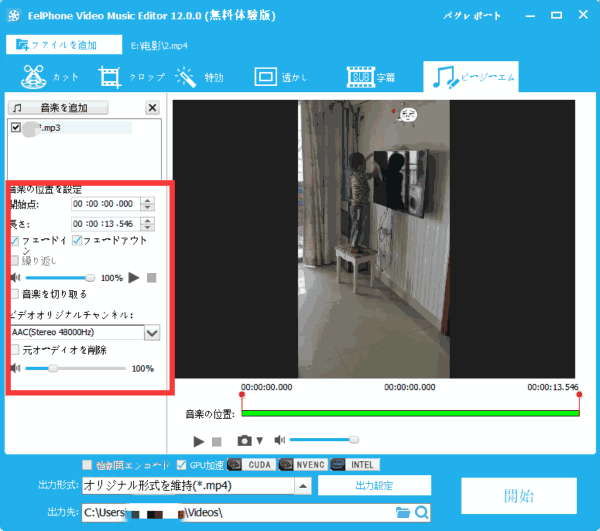Click the 開始 start button
The height and width of the screenshot is (531, 600).
pyautogui.click(x=519, y=496)
